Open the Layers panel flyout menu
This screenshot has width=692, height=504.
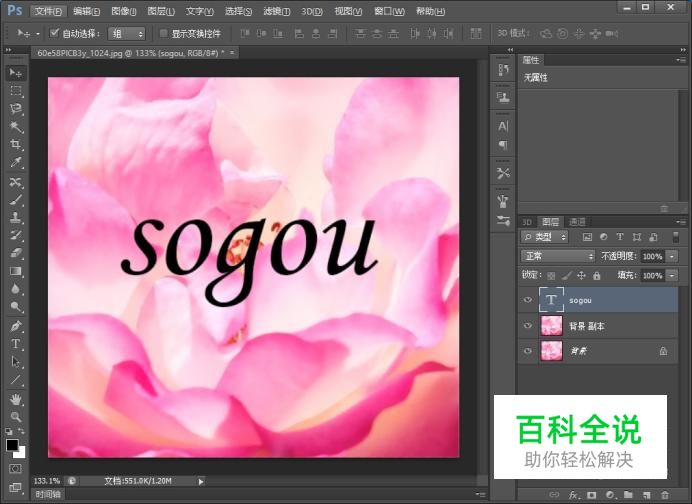(681, 222)
